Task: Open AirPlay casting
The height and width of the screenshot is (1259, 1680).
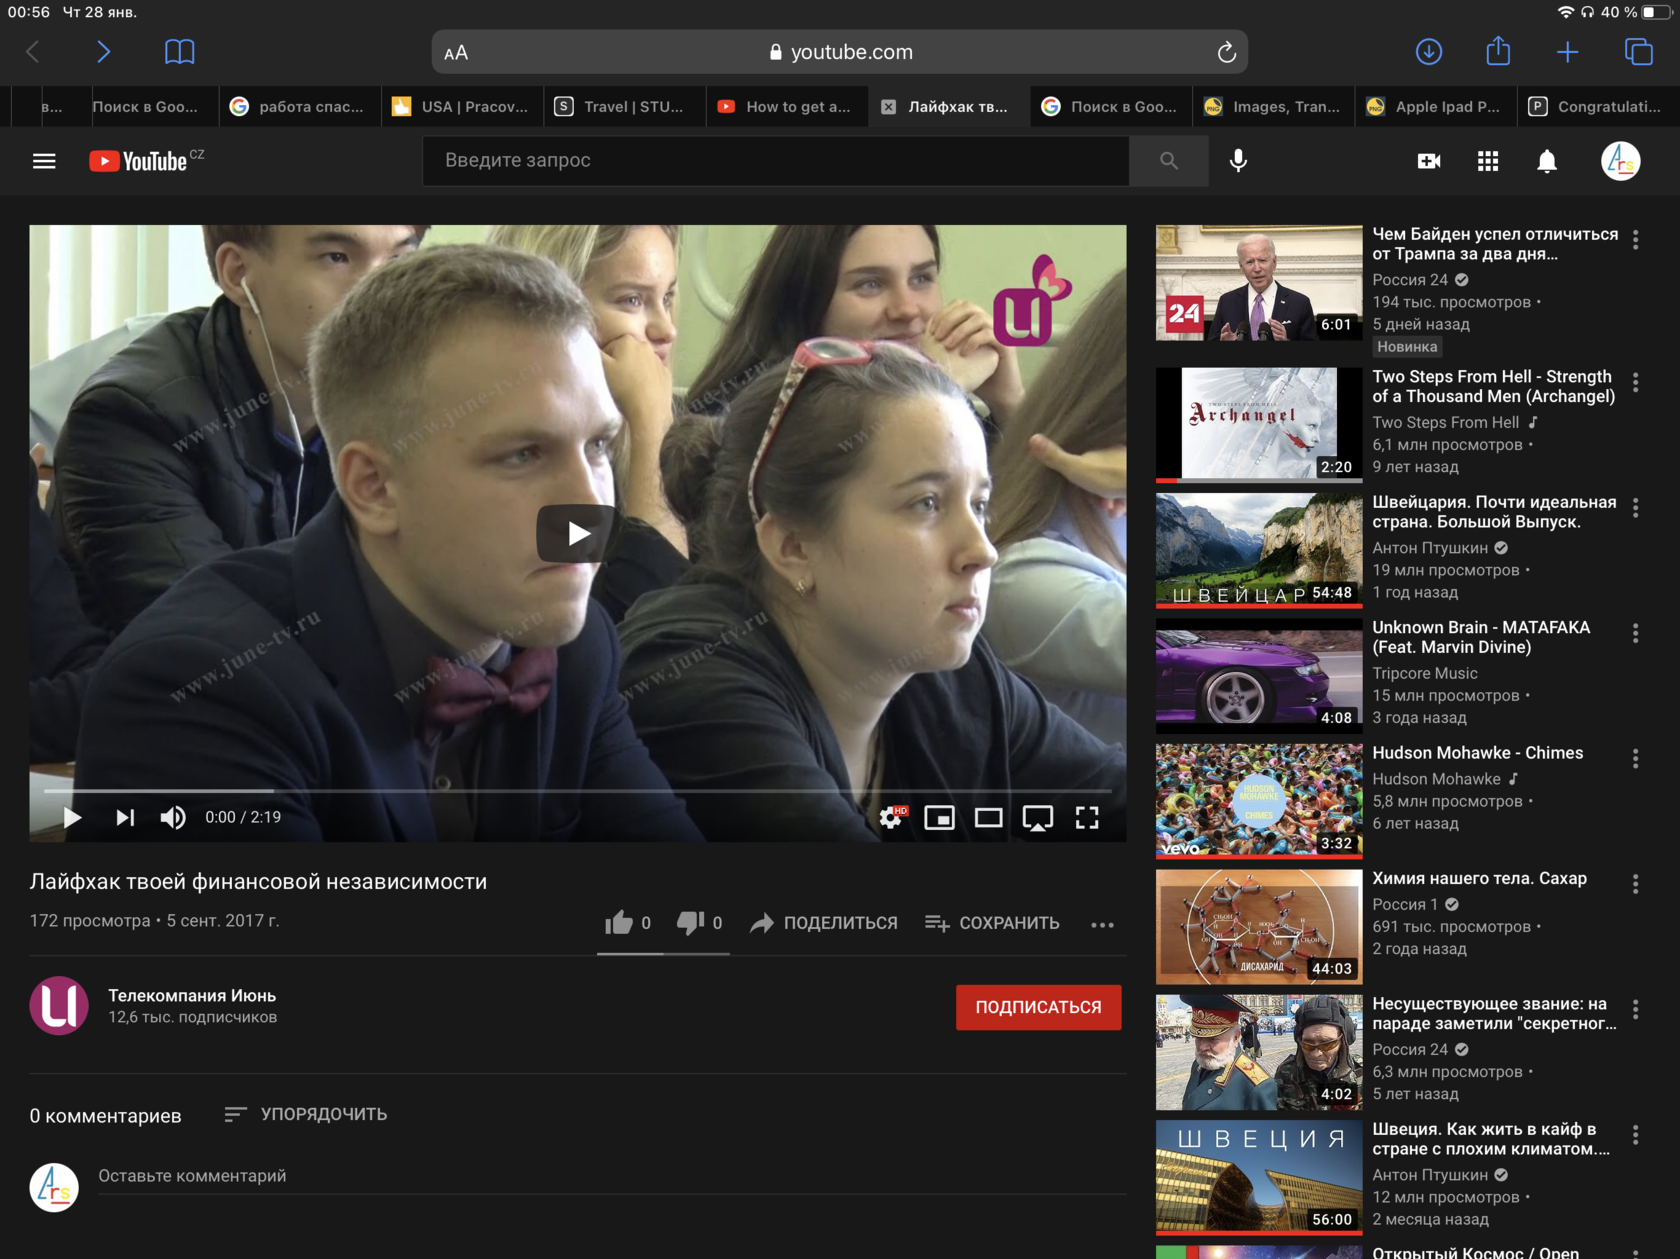Action: coord(1038,818)
